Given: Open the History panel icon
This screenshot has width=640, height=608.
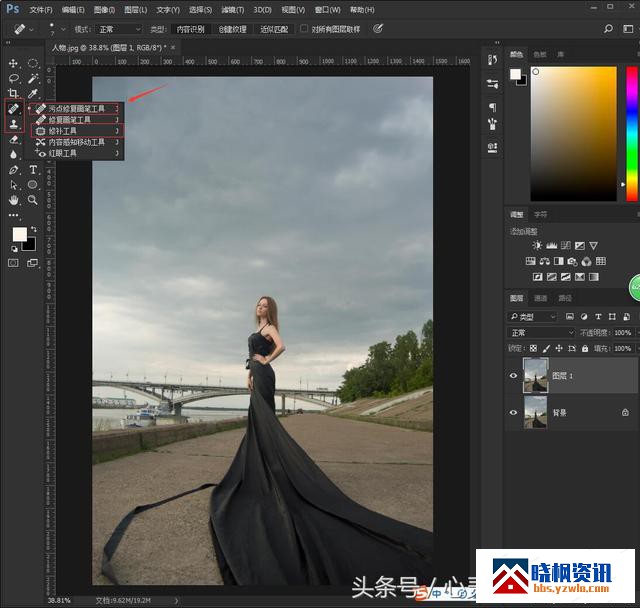Looking at the screenshot, I should point(493,60).
